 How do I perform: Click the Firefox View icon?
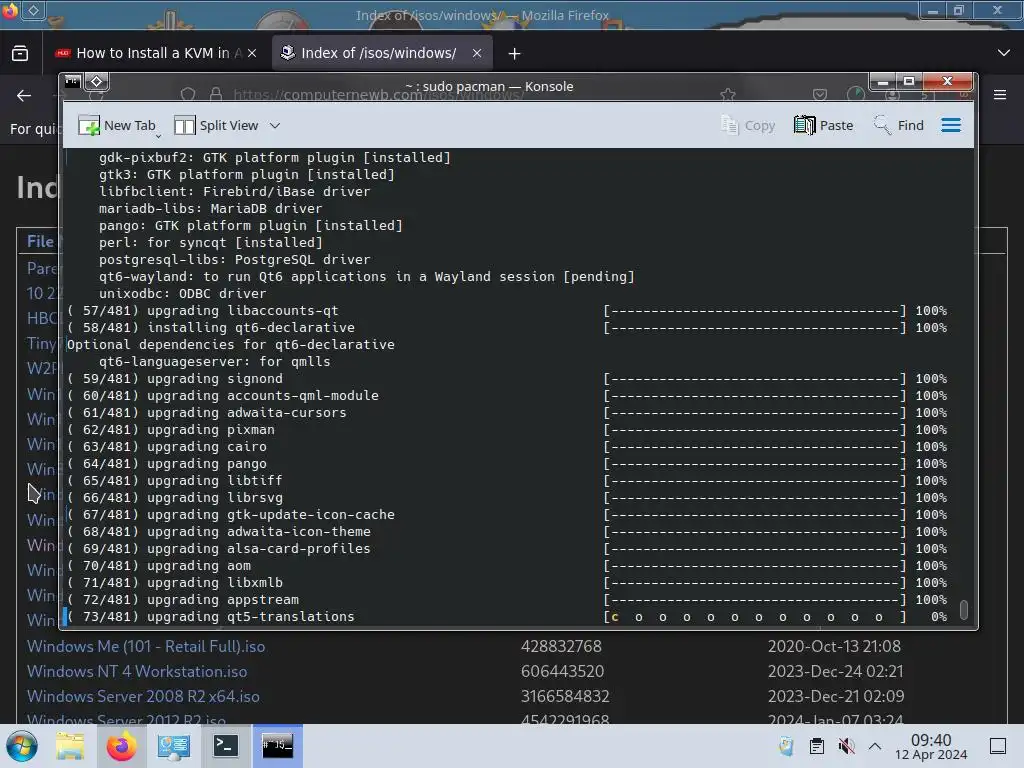tap(20, 53)
